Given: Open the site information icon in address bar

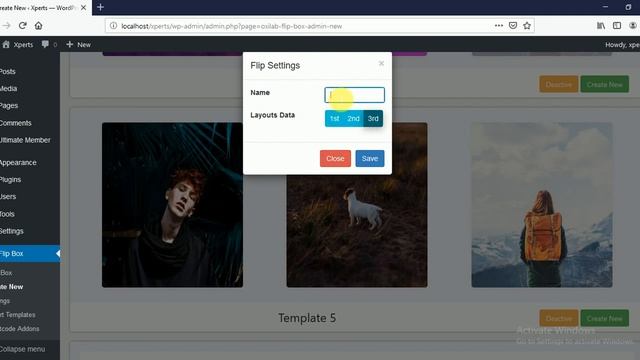Looking at the screenshot, I should tap(113, 26).
